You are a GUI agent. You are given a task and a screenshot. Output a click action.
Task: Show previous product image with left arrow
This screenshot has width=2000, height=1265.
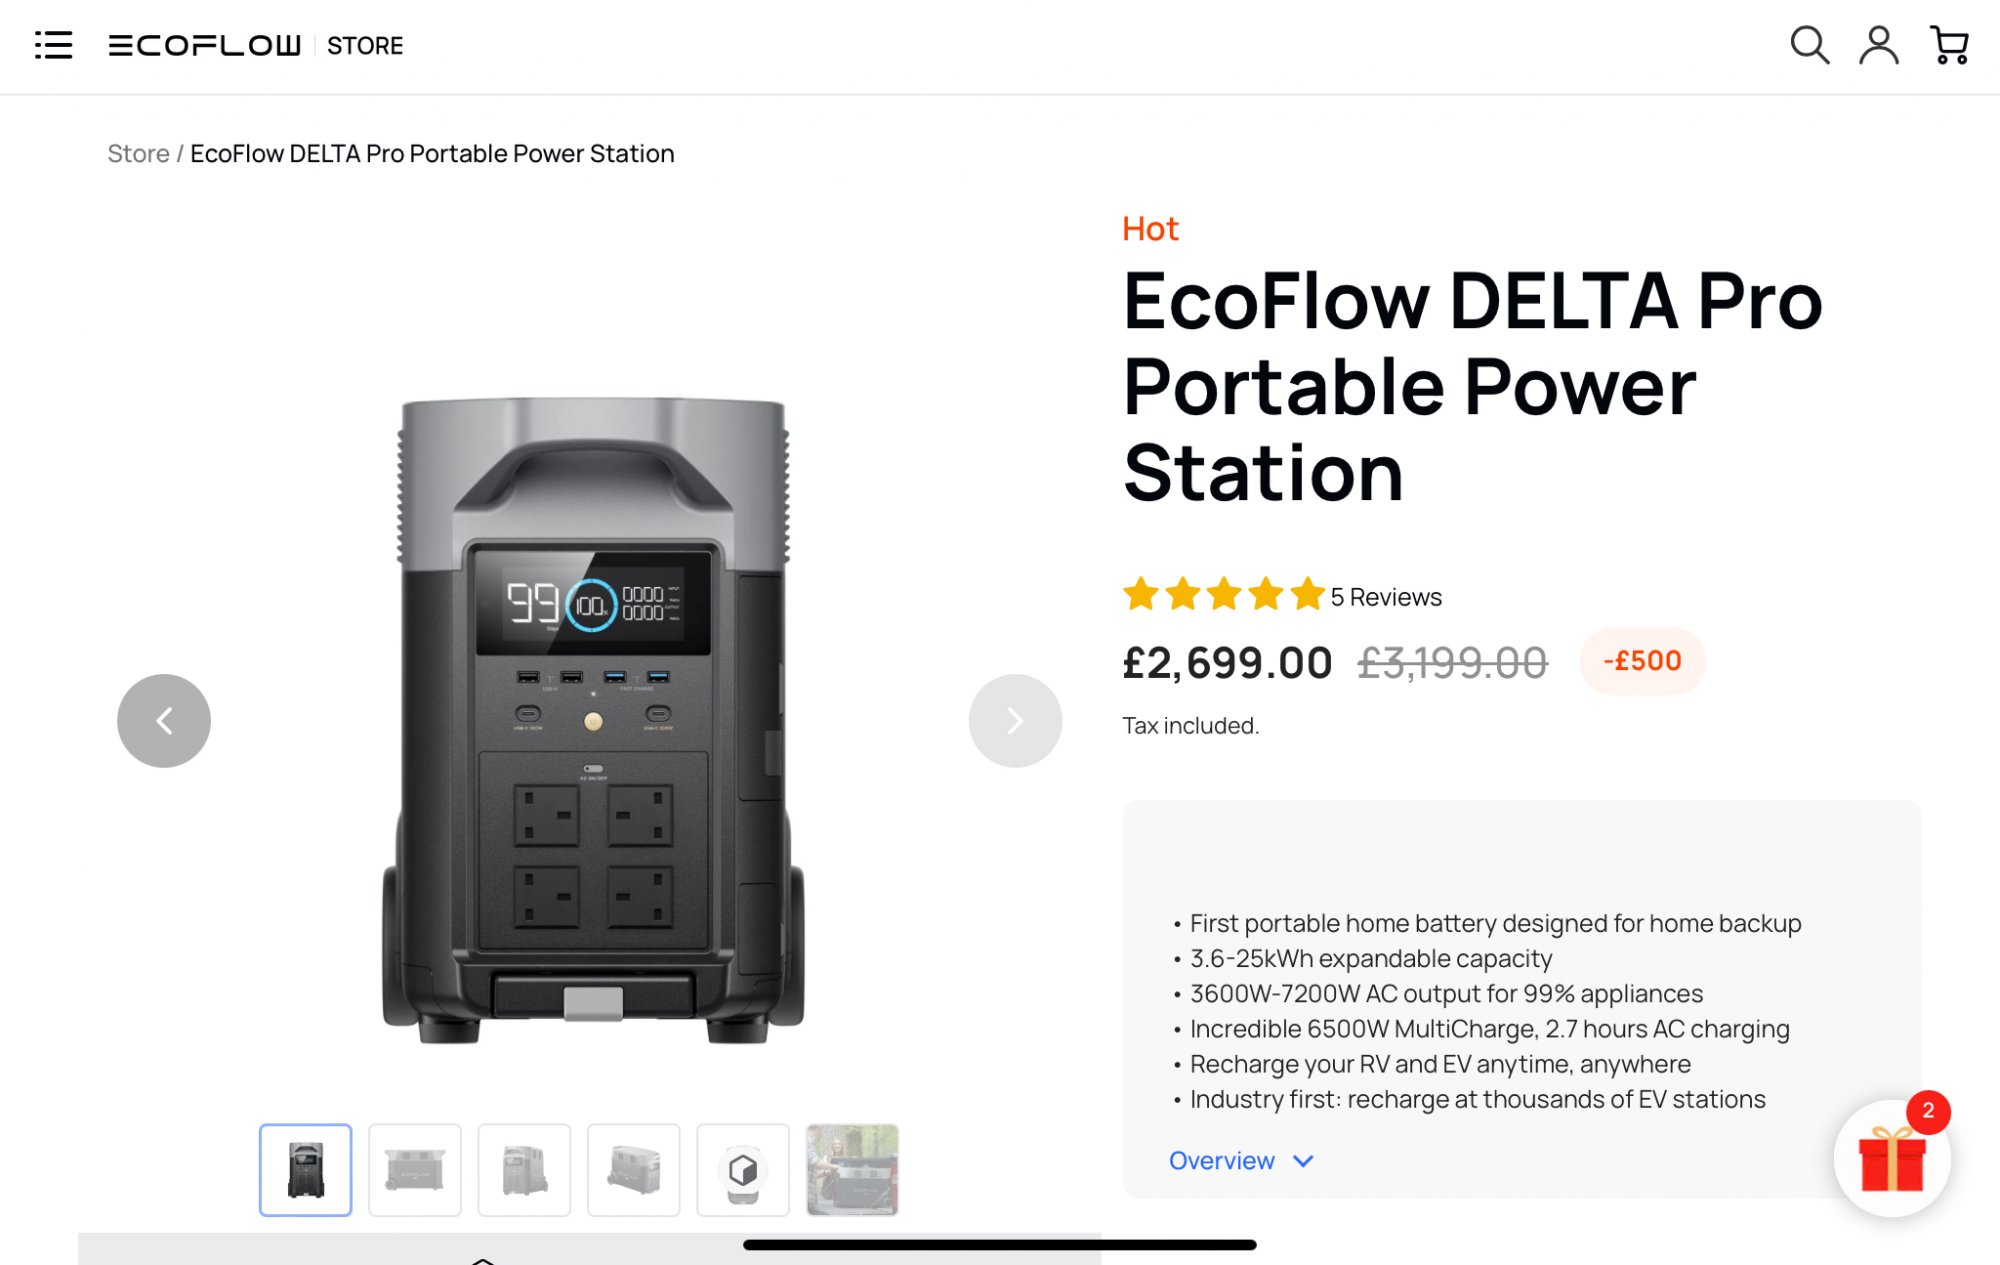pos(164,721)
